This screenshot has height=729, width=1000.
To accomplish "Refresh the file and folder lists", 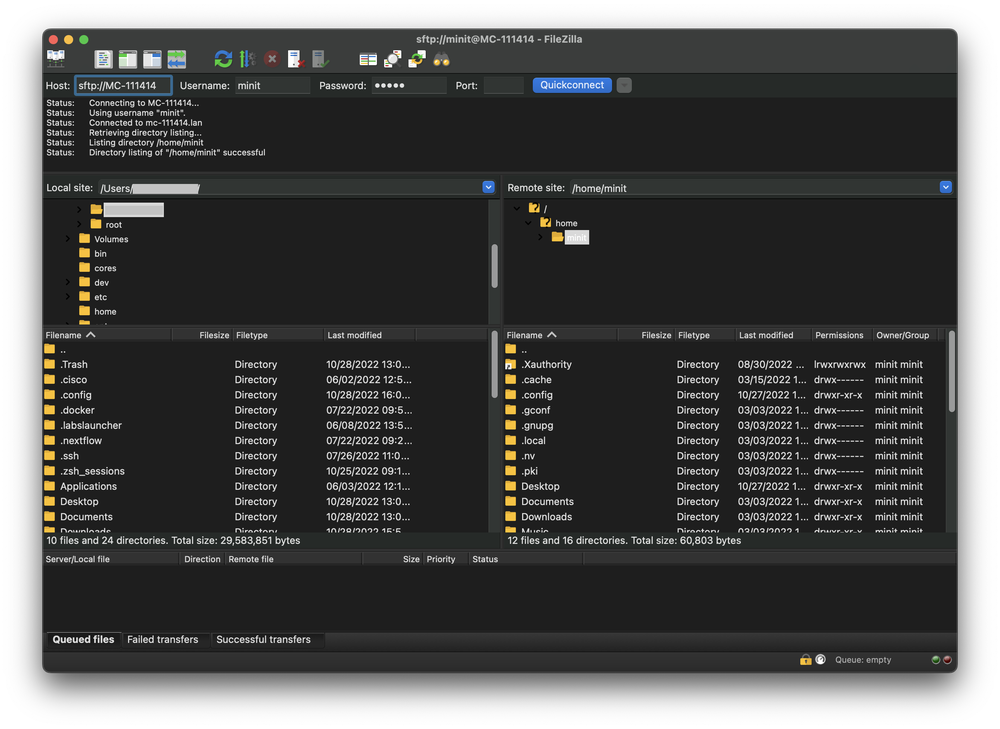I will pyautogui.click(x=223, y=59).
